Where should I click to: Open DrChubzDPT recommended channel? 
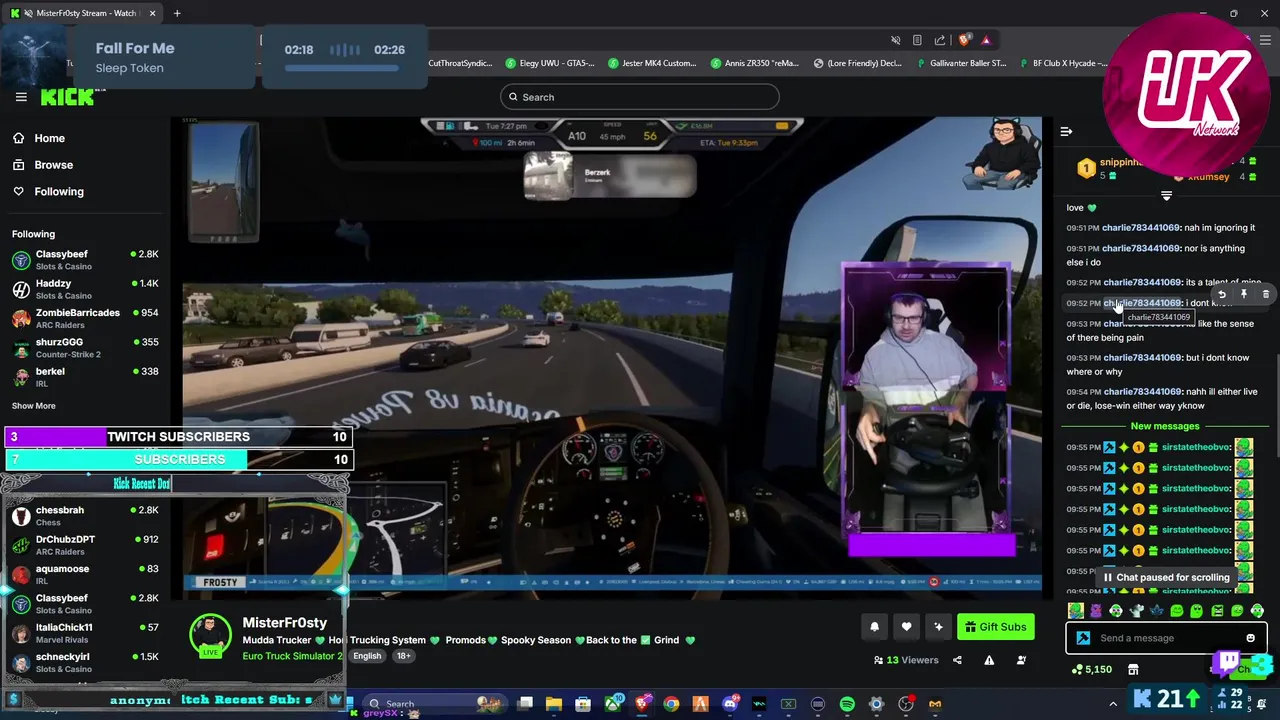85,545
